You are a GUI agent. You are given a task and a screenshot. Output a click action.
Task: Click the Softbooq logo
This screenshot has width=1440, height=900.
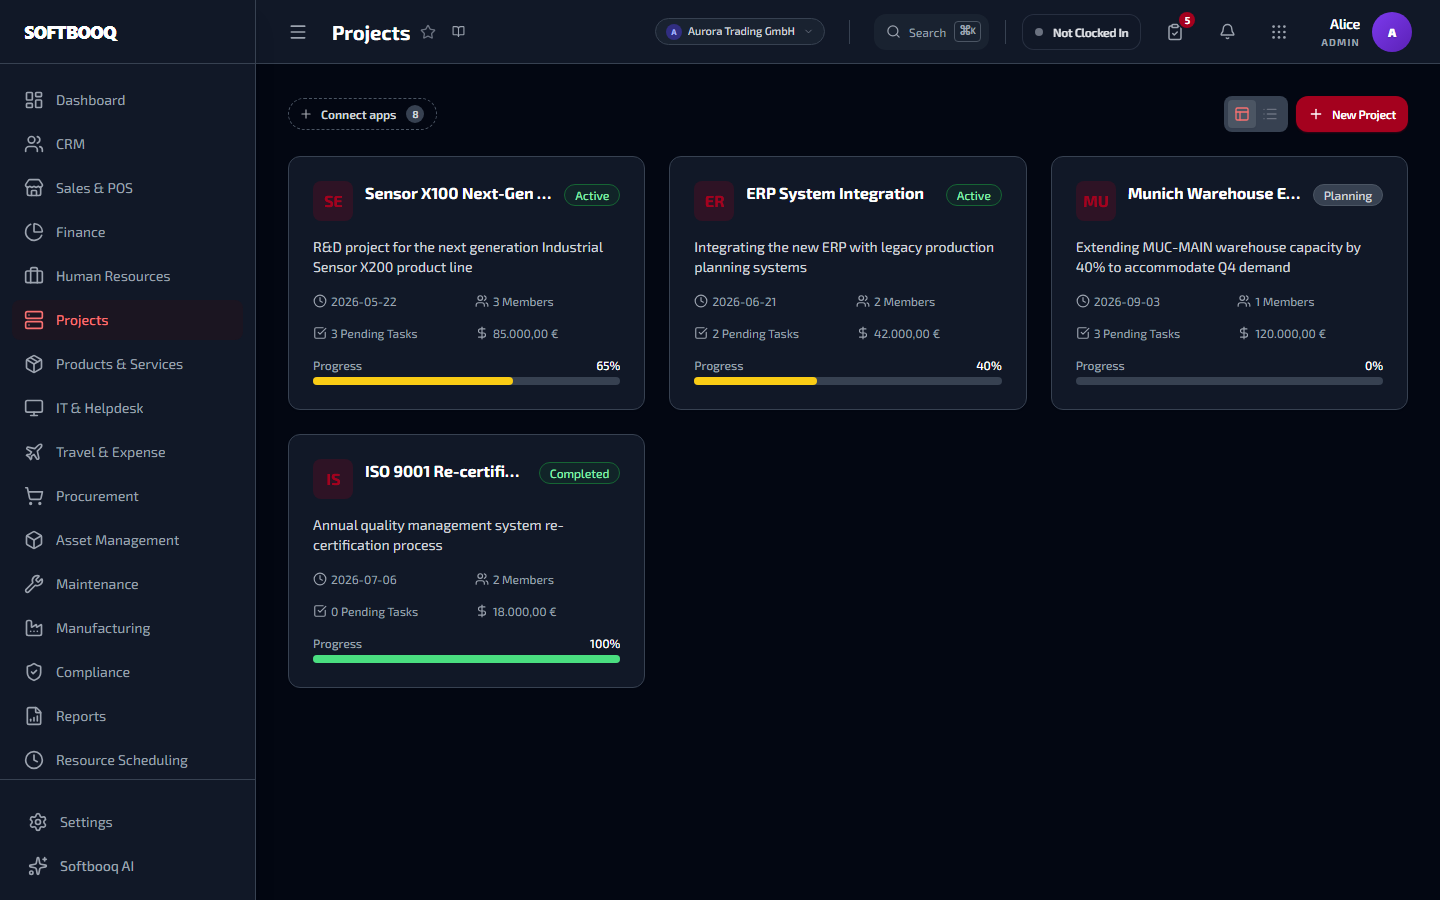(71, 33)
